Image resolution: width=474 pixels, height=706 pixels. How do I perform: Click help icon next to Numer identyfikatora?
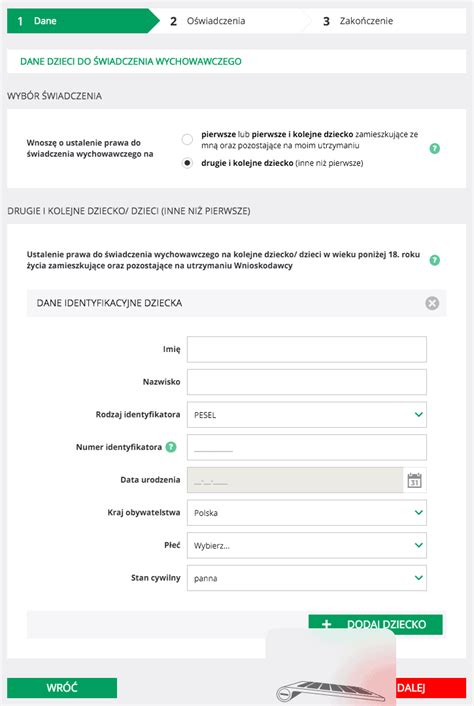(171, 447)
